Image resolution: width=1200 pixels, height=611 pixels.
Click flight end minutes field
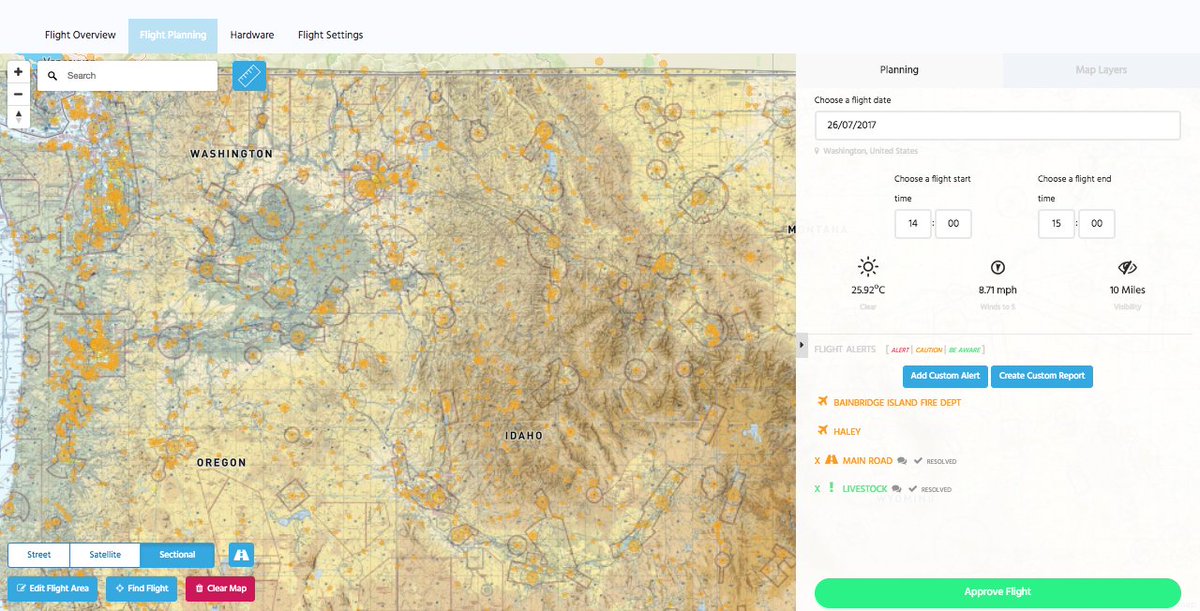(1097, 224)
